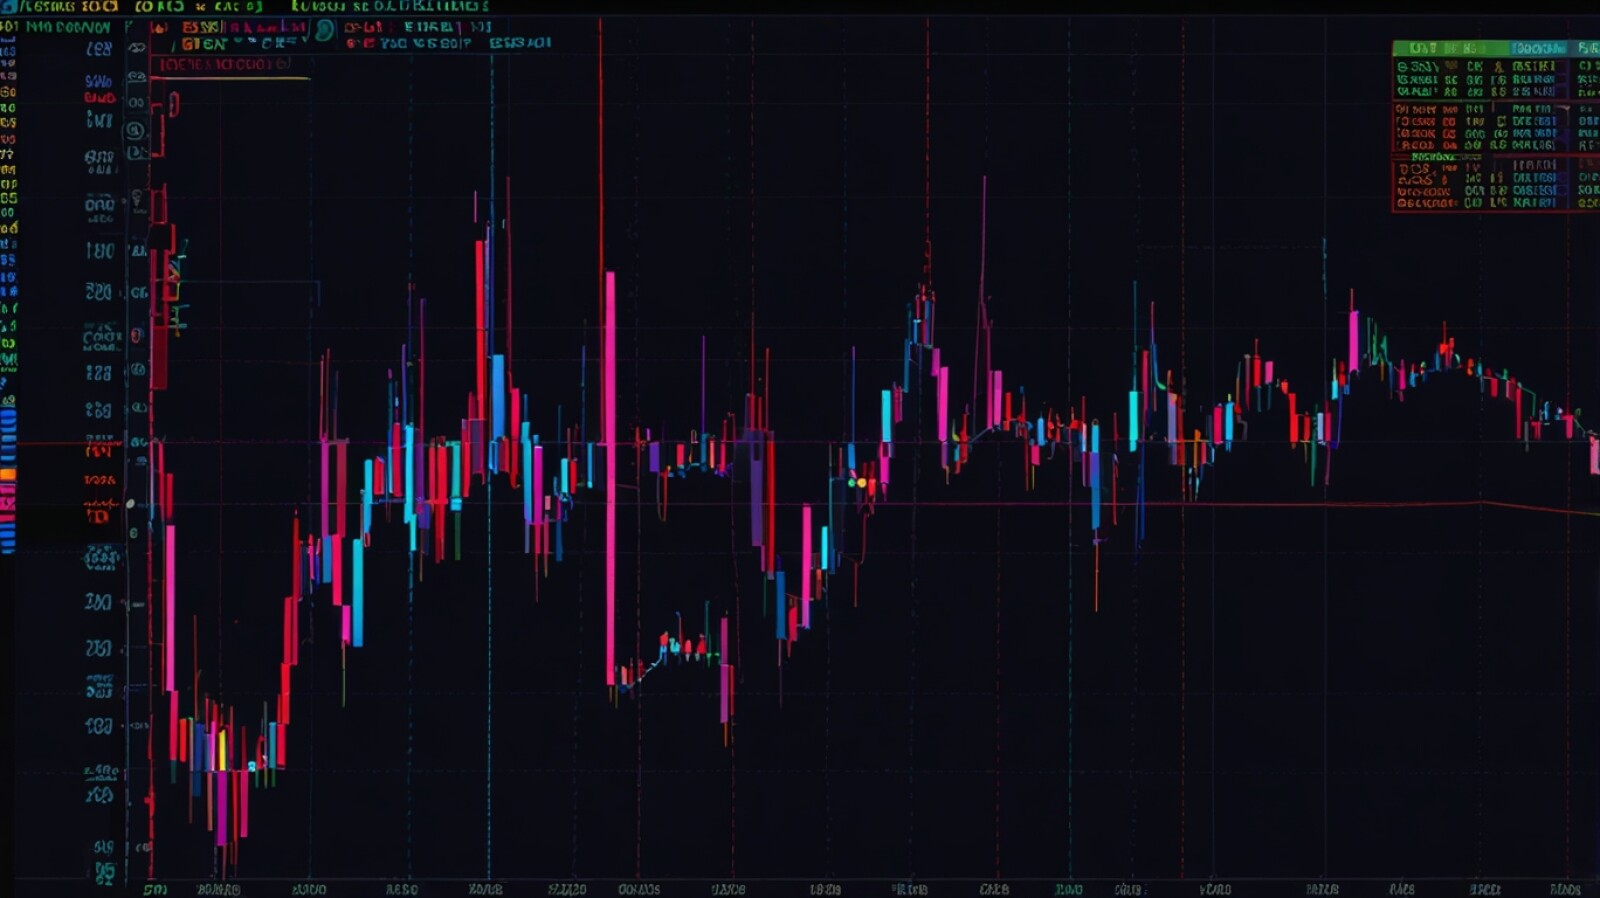Click the teal round icon in top toolbar

pyautogui.click(x=324, y=31)
